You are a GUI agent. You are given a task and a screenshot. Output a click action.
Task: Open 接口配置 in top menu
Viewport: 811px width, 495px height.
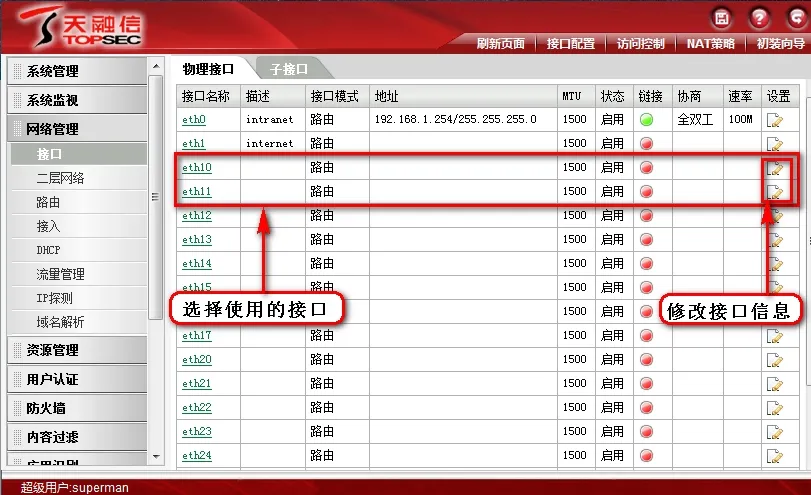pyautogui.click(x=570, y=44)
